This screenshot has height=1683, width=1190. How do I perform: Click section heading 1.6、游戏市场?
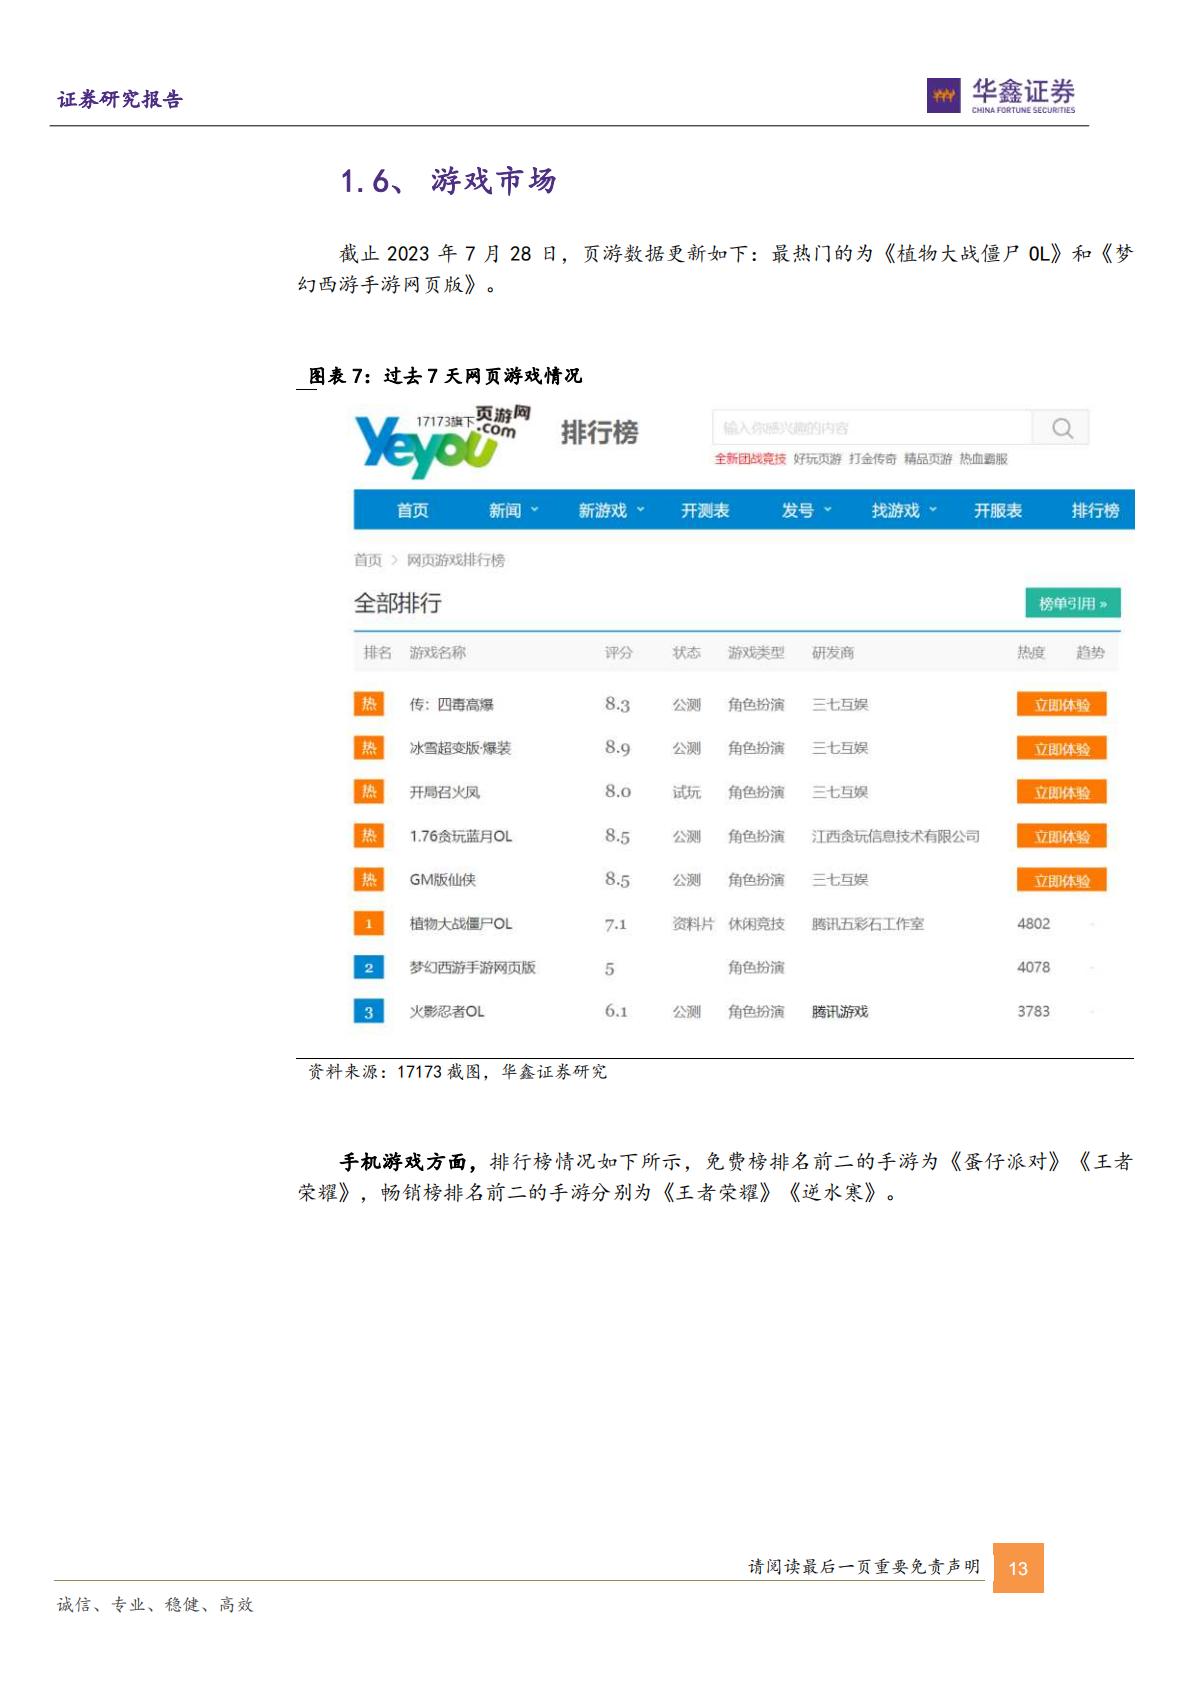point(448,181)
